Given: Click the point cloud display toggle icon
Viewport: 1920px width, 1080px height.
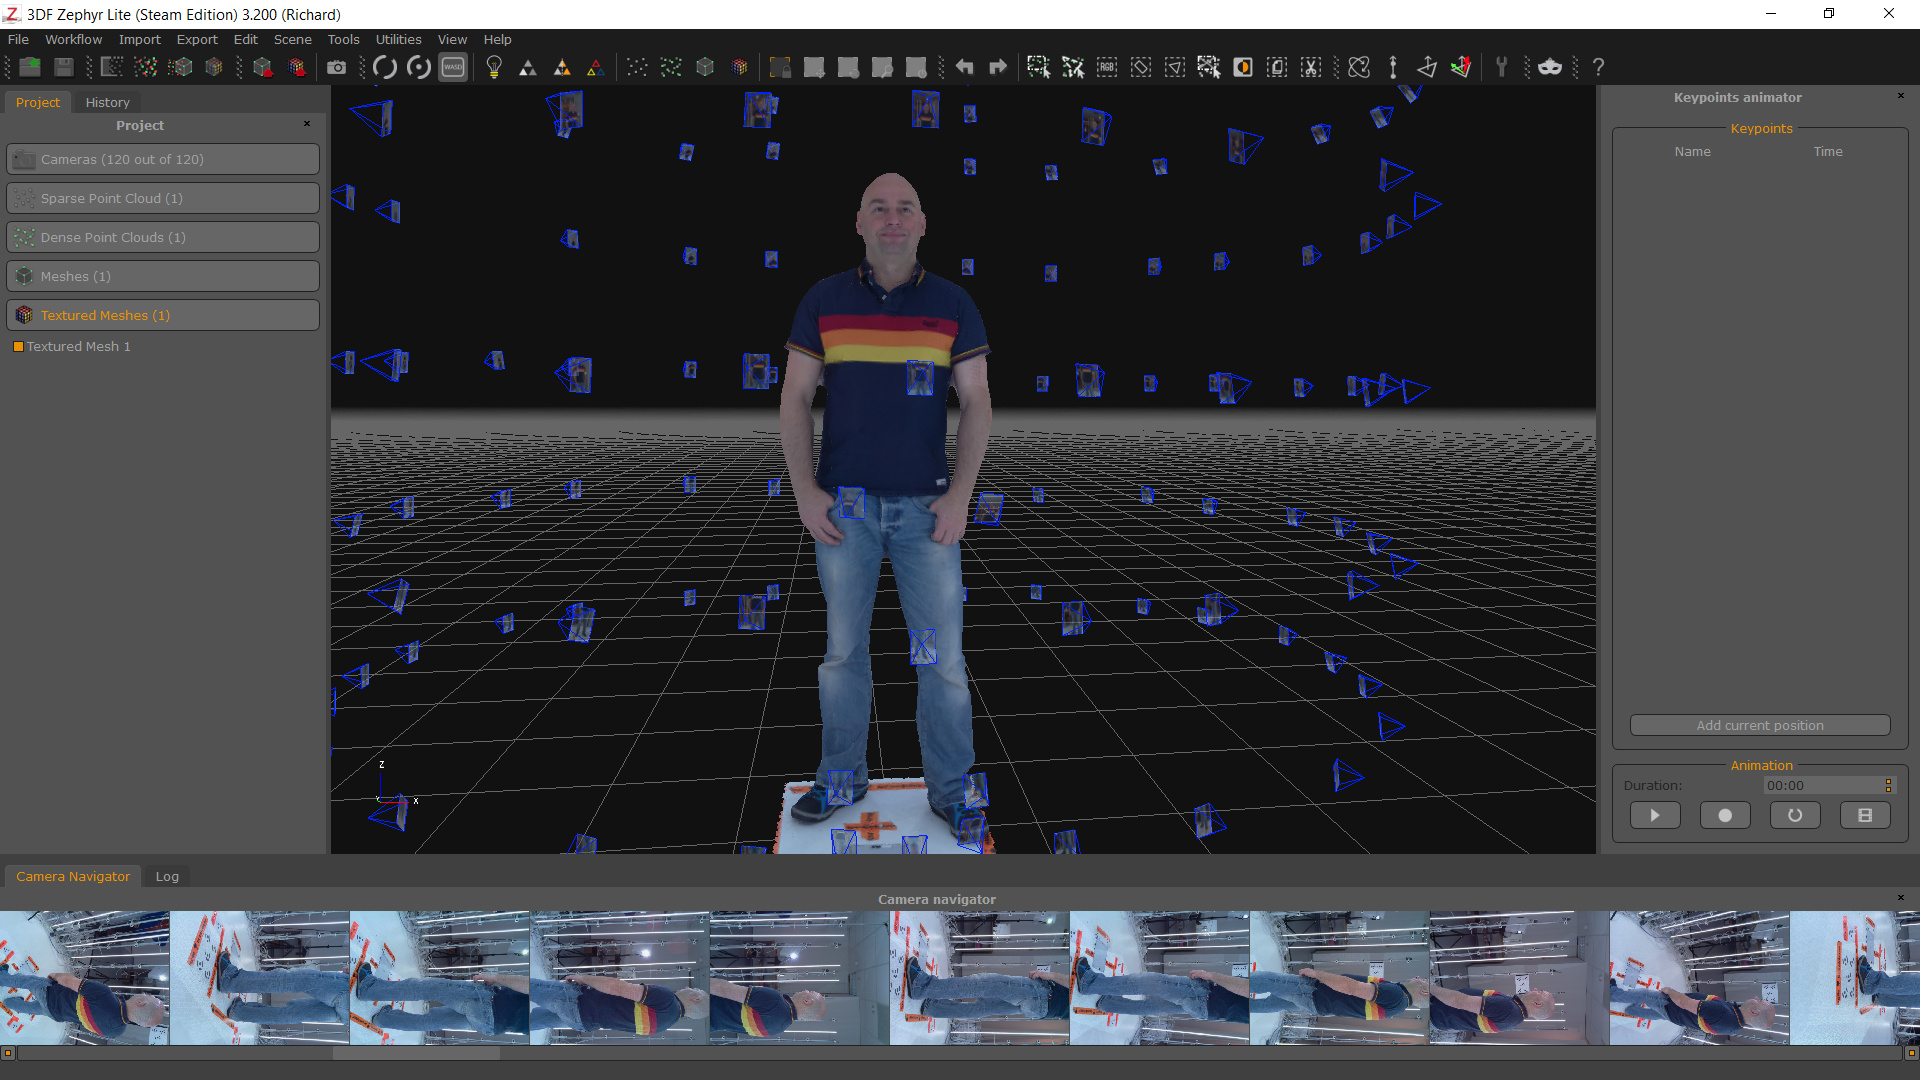Looking at the screenshot, I should coord(636,67).
